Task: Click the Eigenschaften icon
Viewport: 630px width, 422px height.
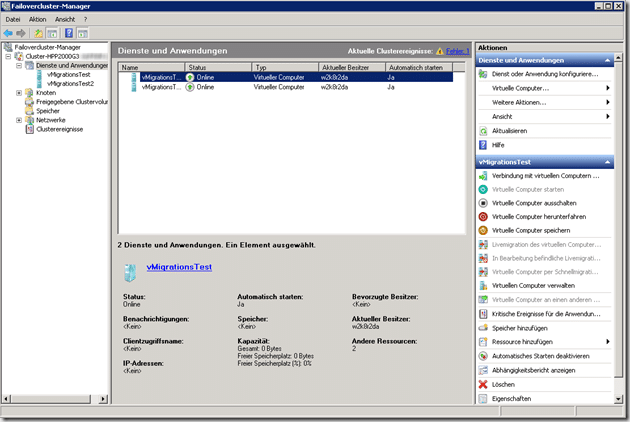Action: click(x=483, y=399)
